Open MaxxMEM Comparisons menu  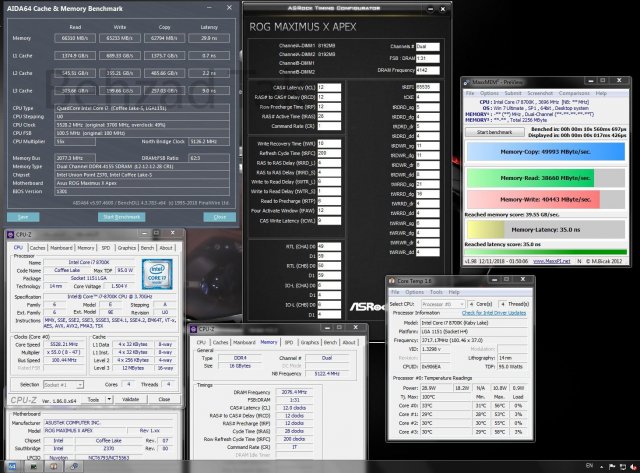pyautogui.click(x=574, y=93)
